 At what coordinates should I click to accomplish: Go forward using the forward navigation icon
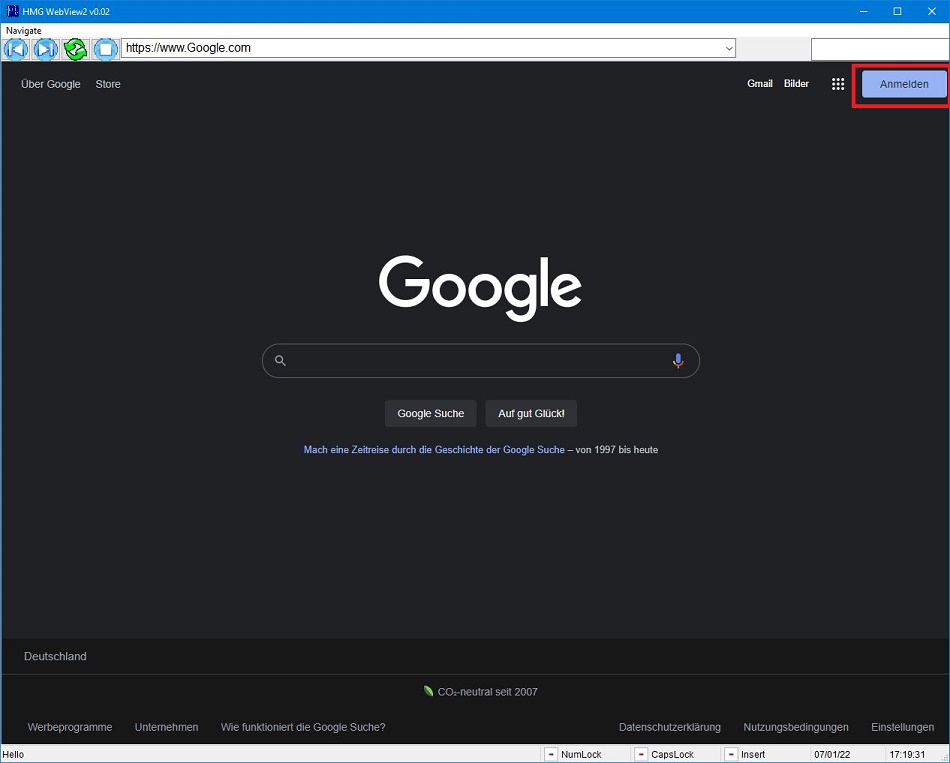[45, 49]
